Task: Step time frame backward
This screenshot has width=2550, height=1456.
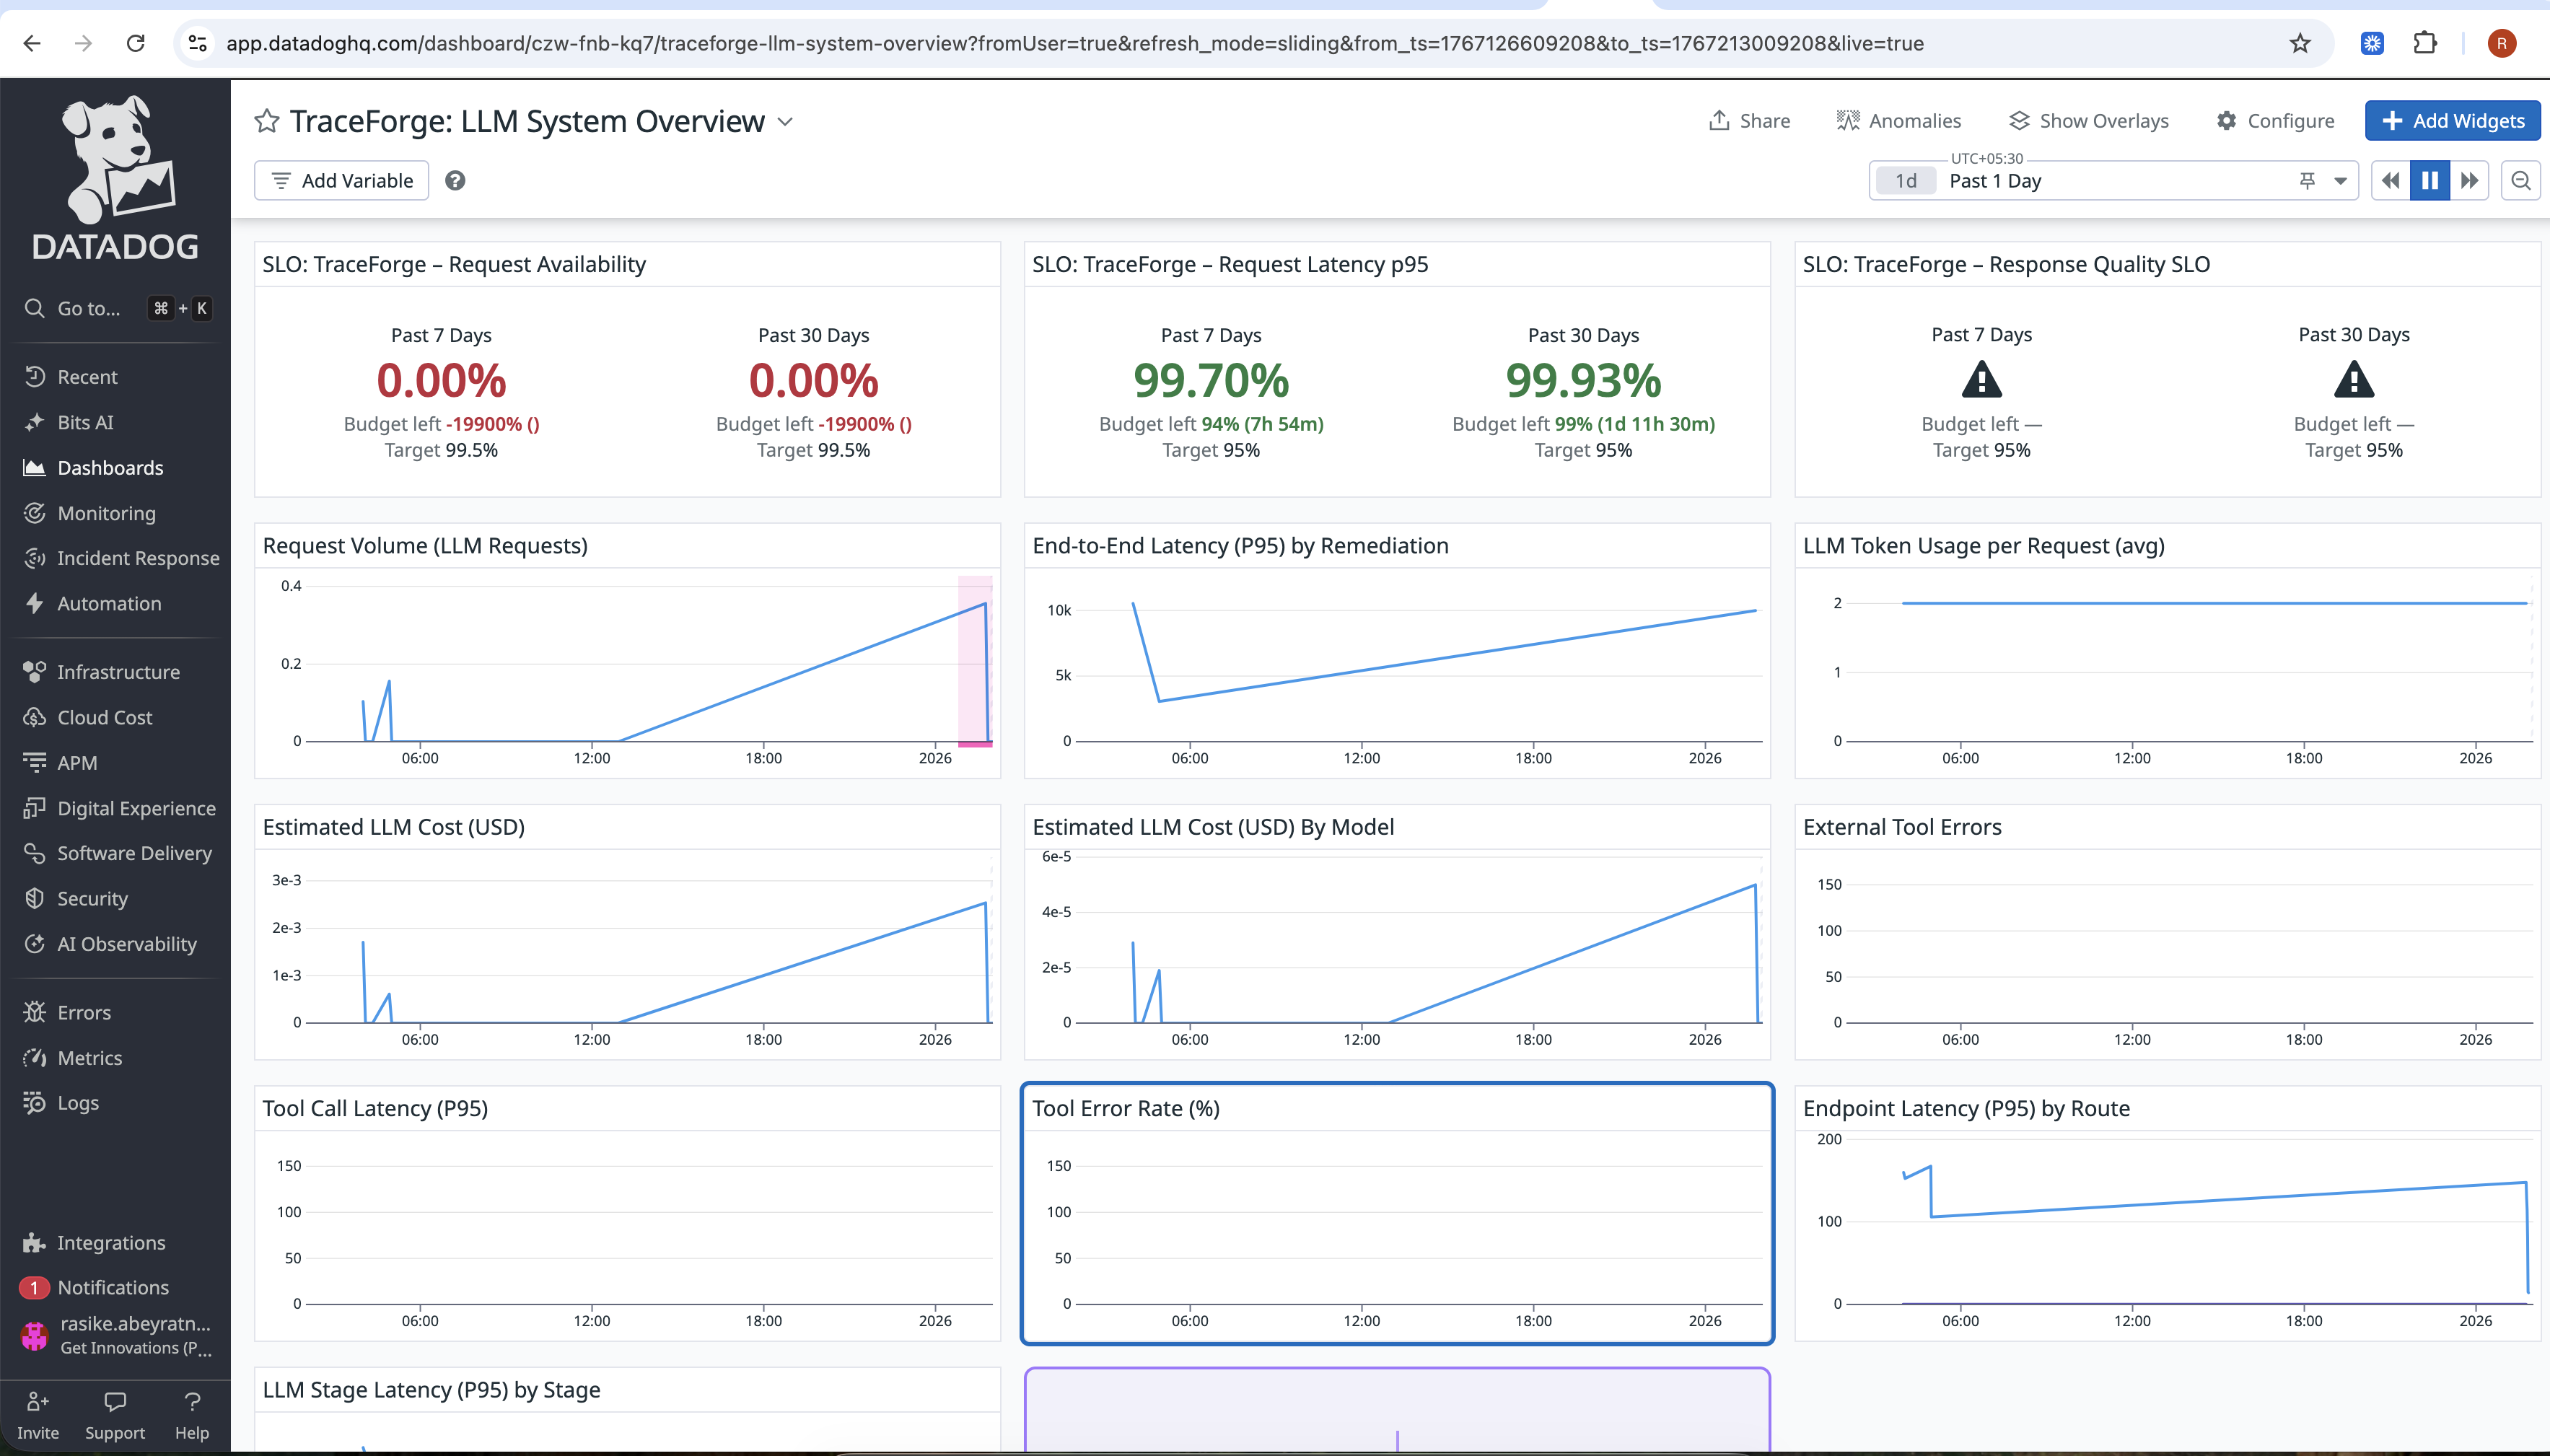Action: [2390, 181]
